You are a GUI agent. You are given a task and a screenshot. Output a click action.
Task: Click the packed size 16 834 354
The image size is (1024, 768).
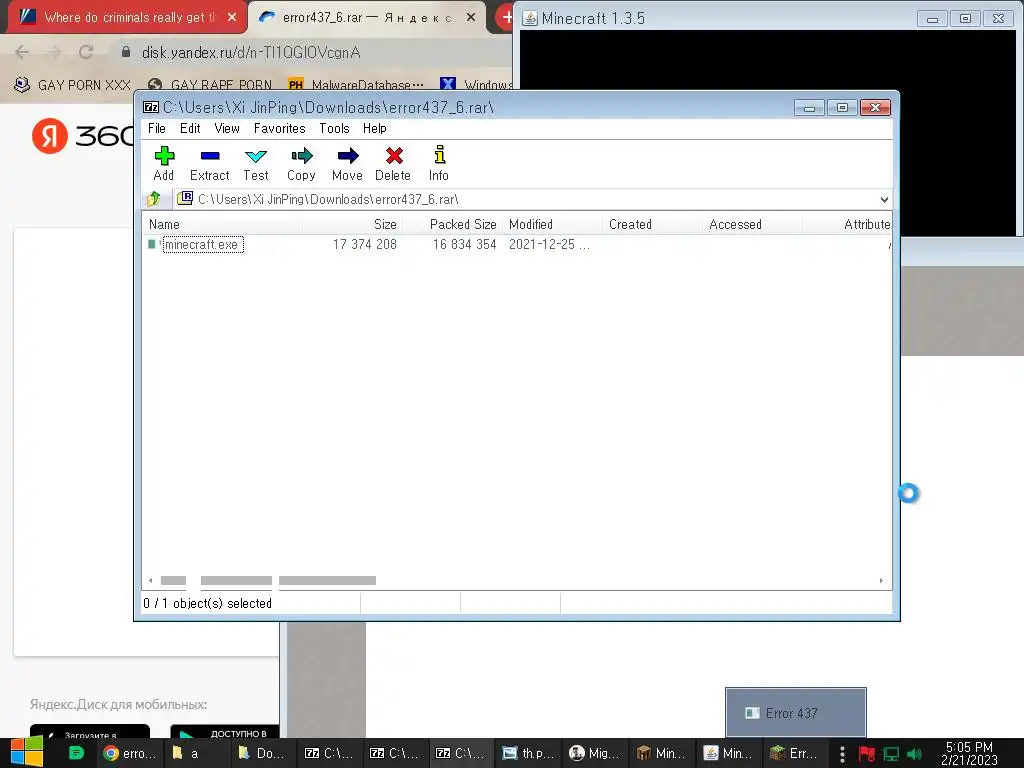464,244
